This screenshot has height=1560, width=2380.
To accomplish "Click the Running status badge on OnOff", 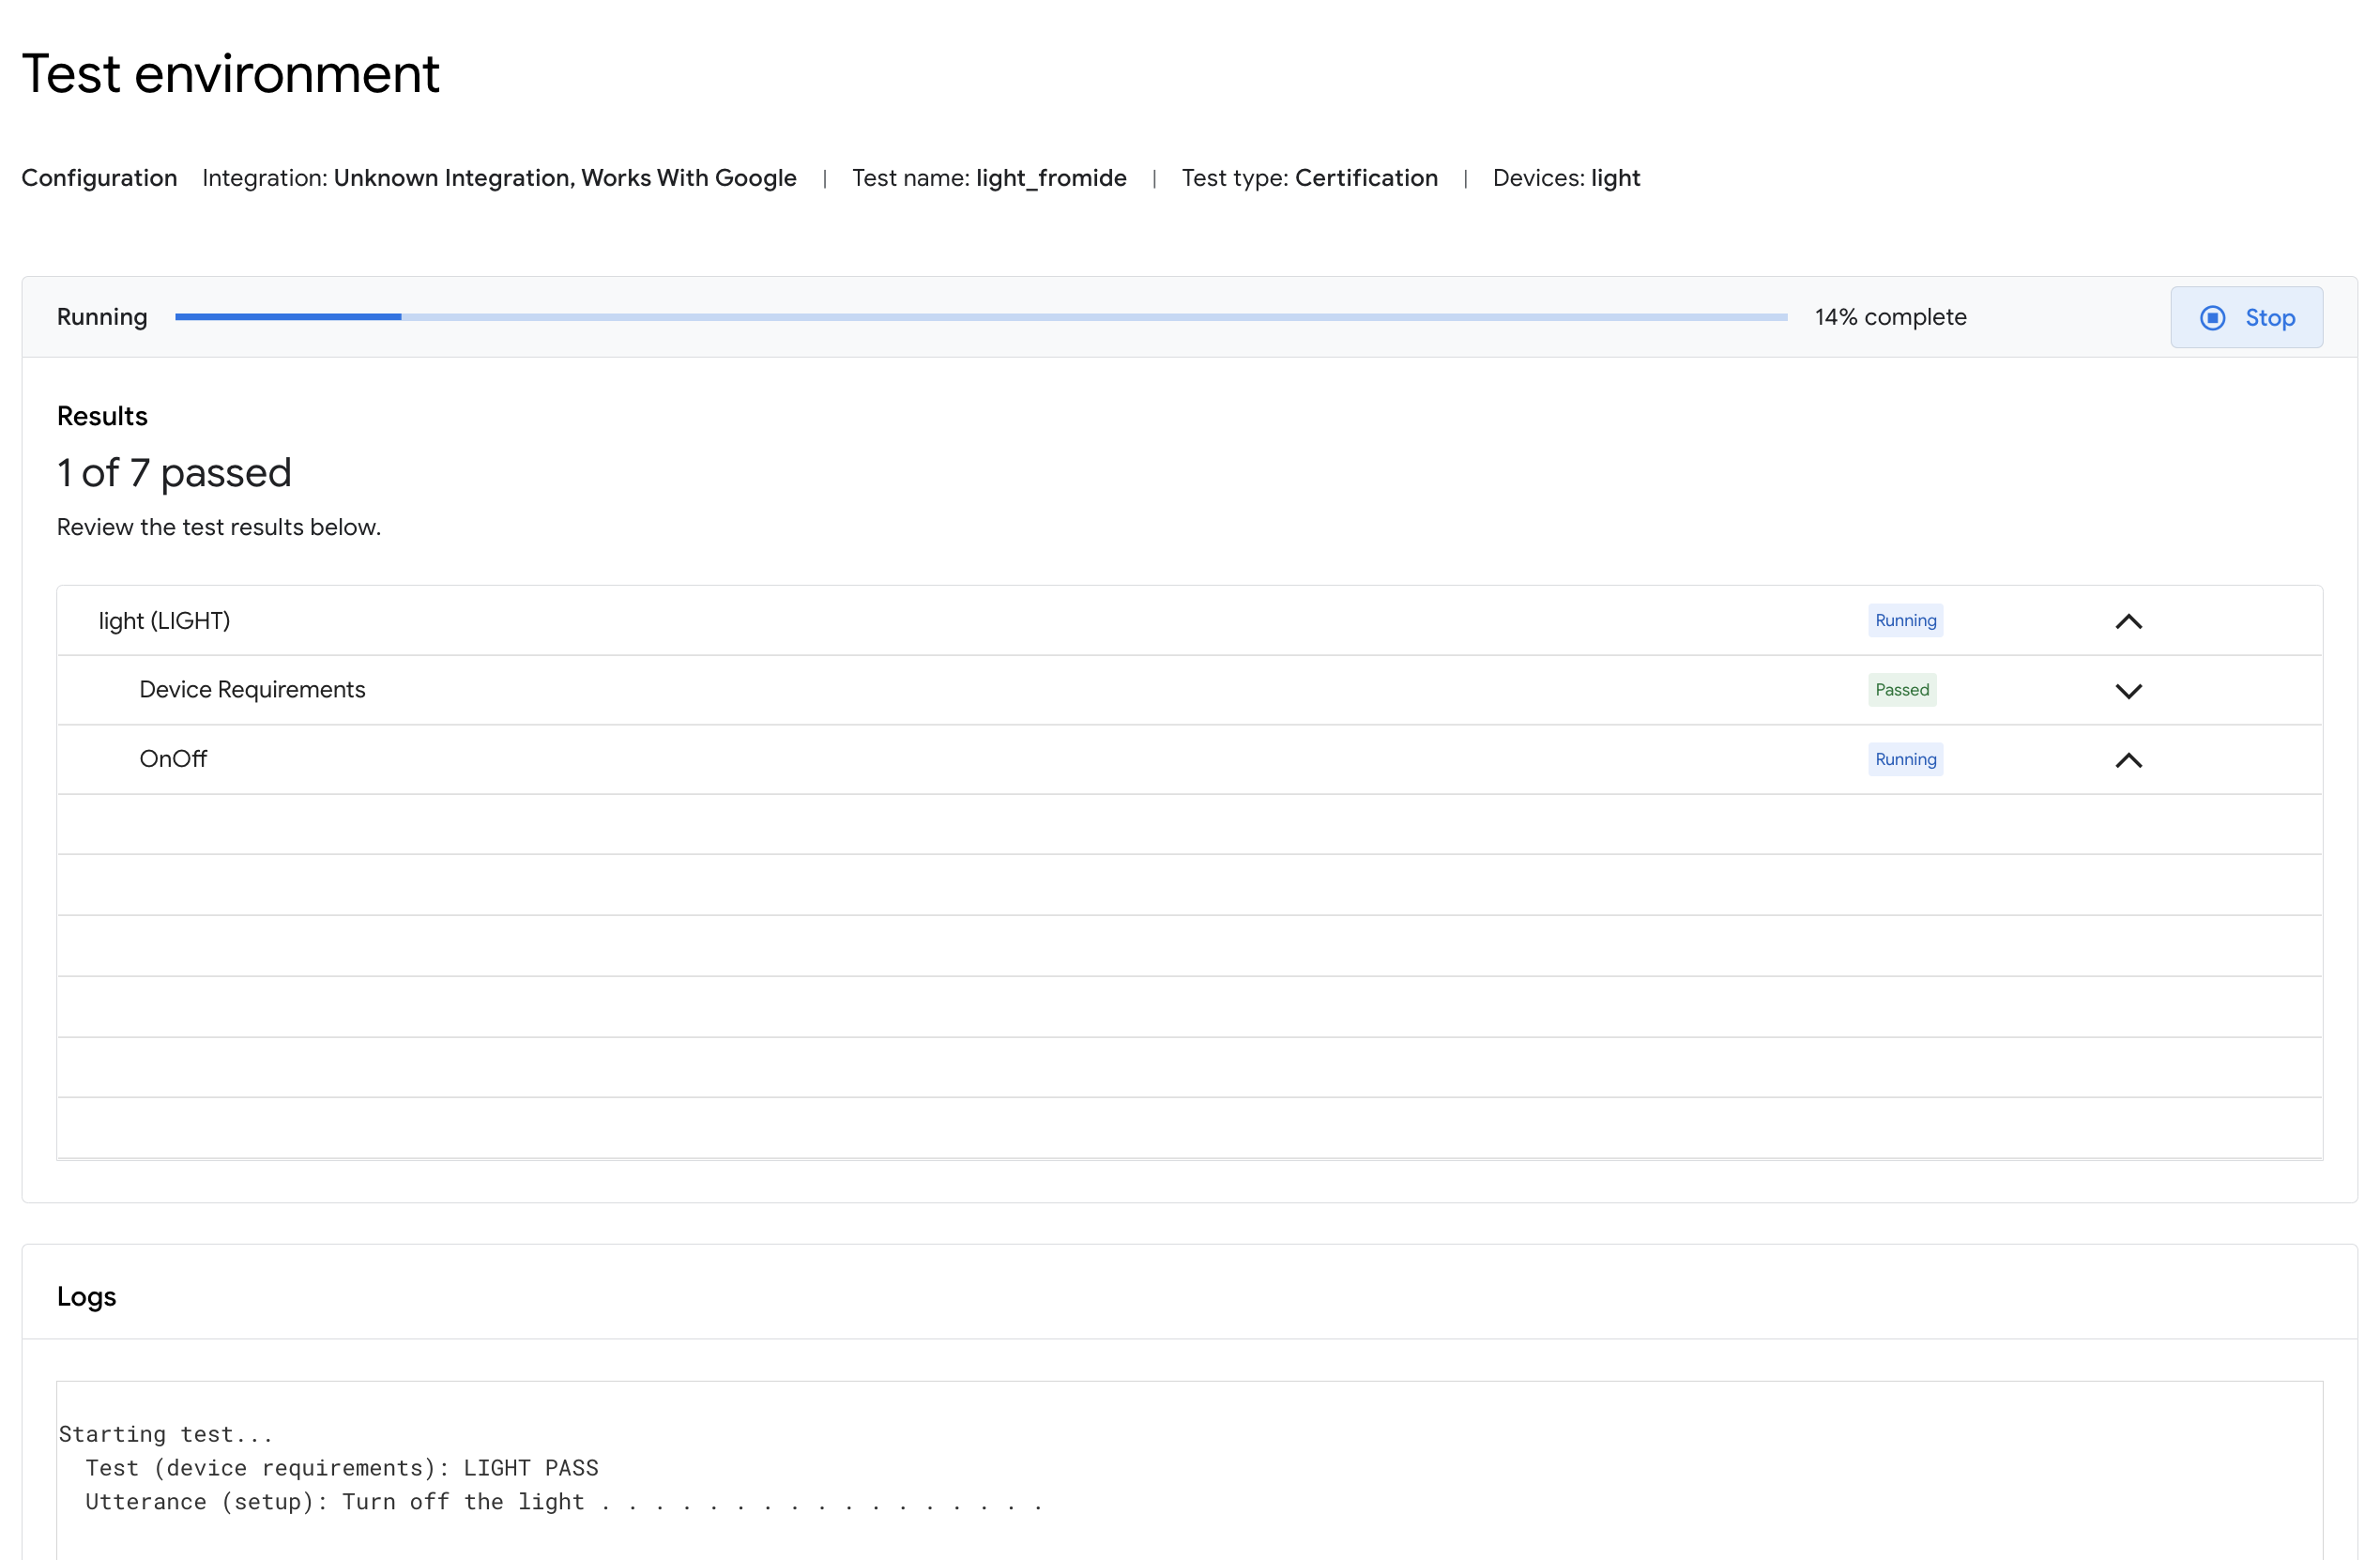I will [x=1905, y=759].
